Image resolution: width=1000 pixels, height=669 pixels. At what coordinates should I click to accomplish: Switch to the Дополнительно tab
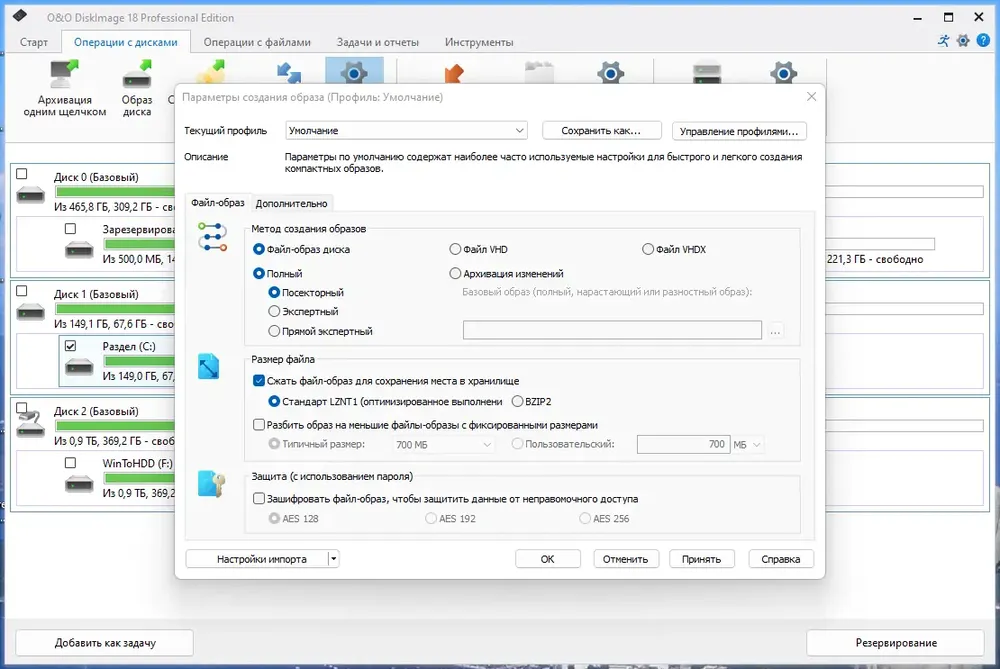tap(291, 203)
